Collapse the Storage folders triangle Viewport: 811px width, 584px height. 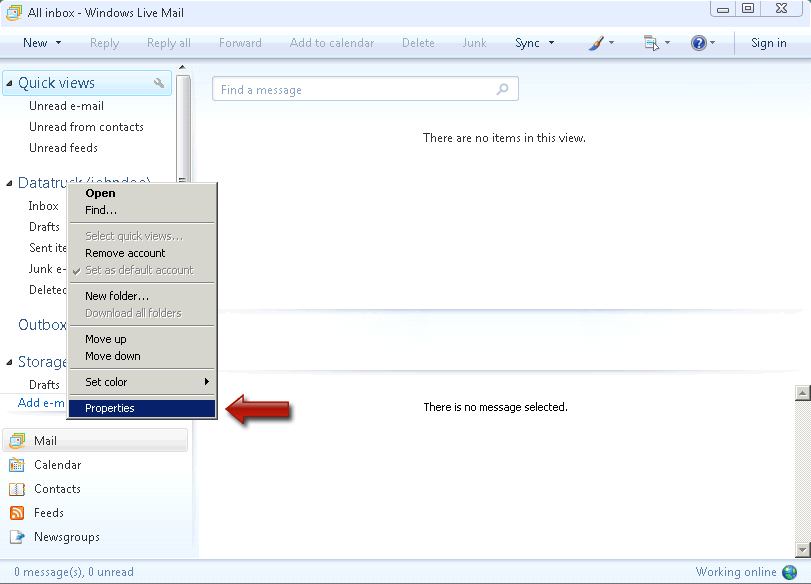(x=9, y=362)
